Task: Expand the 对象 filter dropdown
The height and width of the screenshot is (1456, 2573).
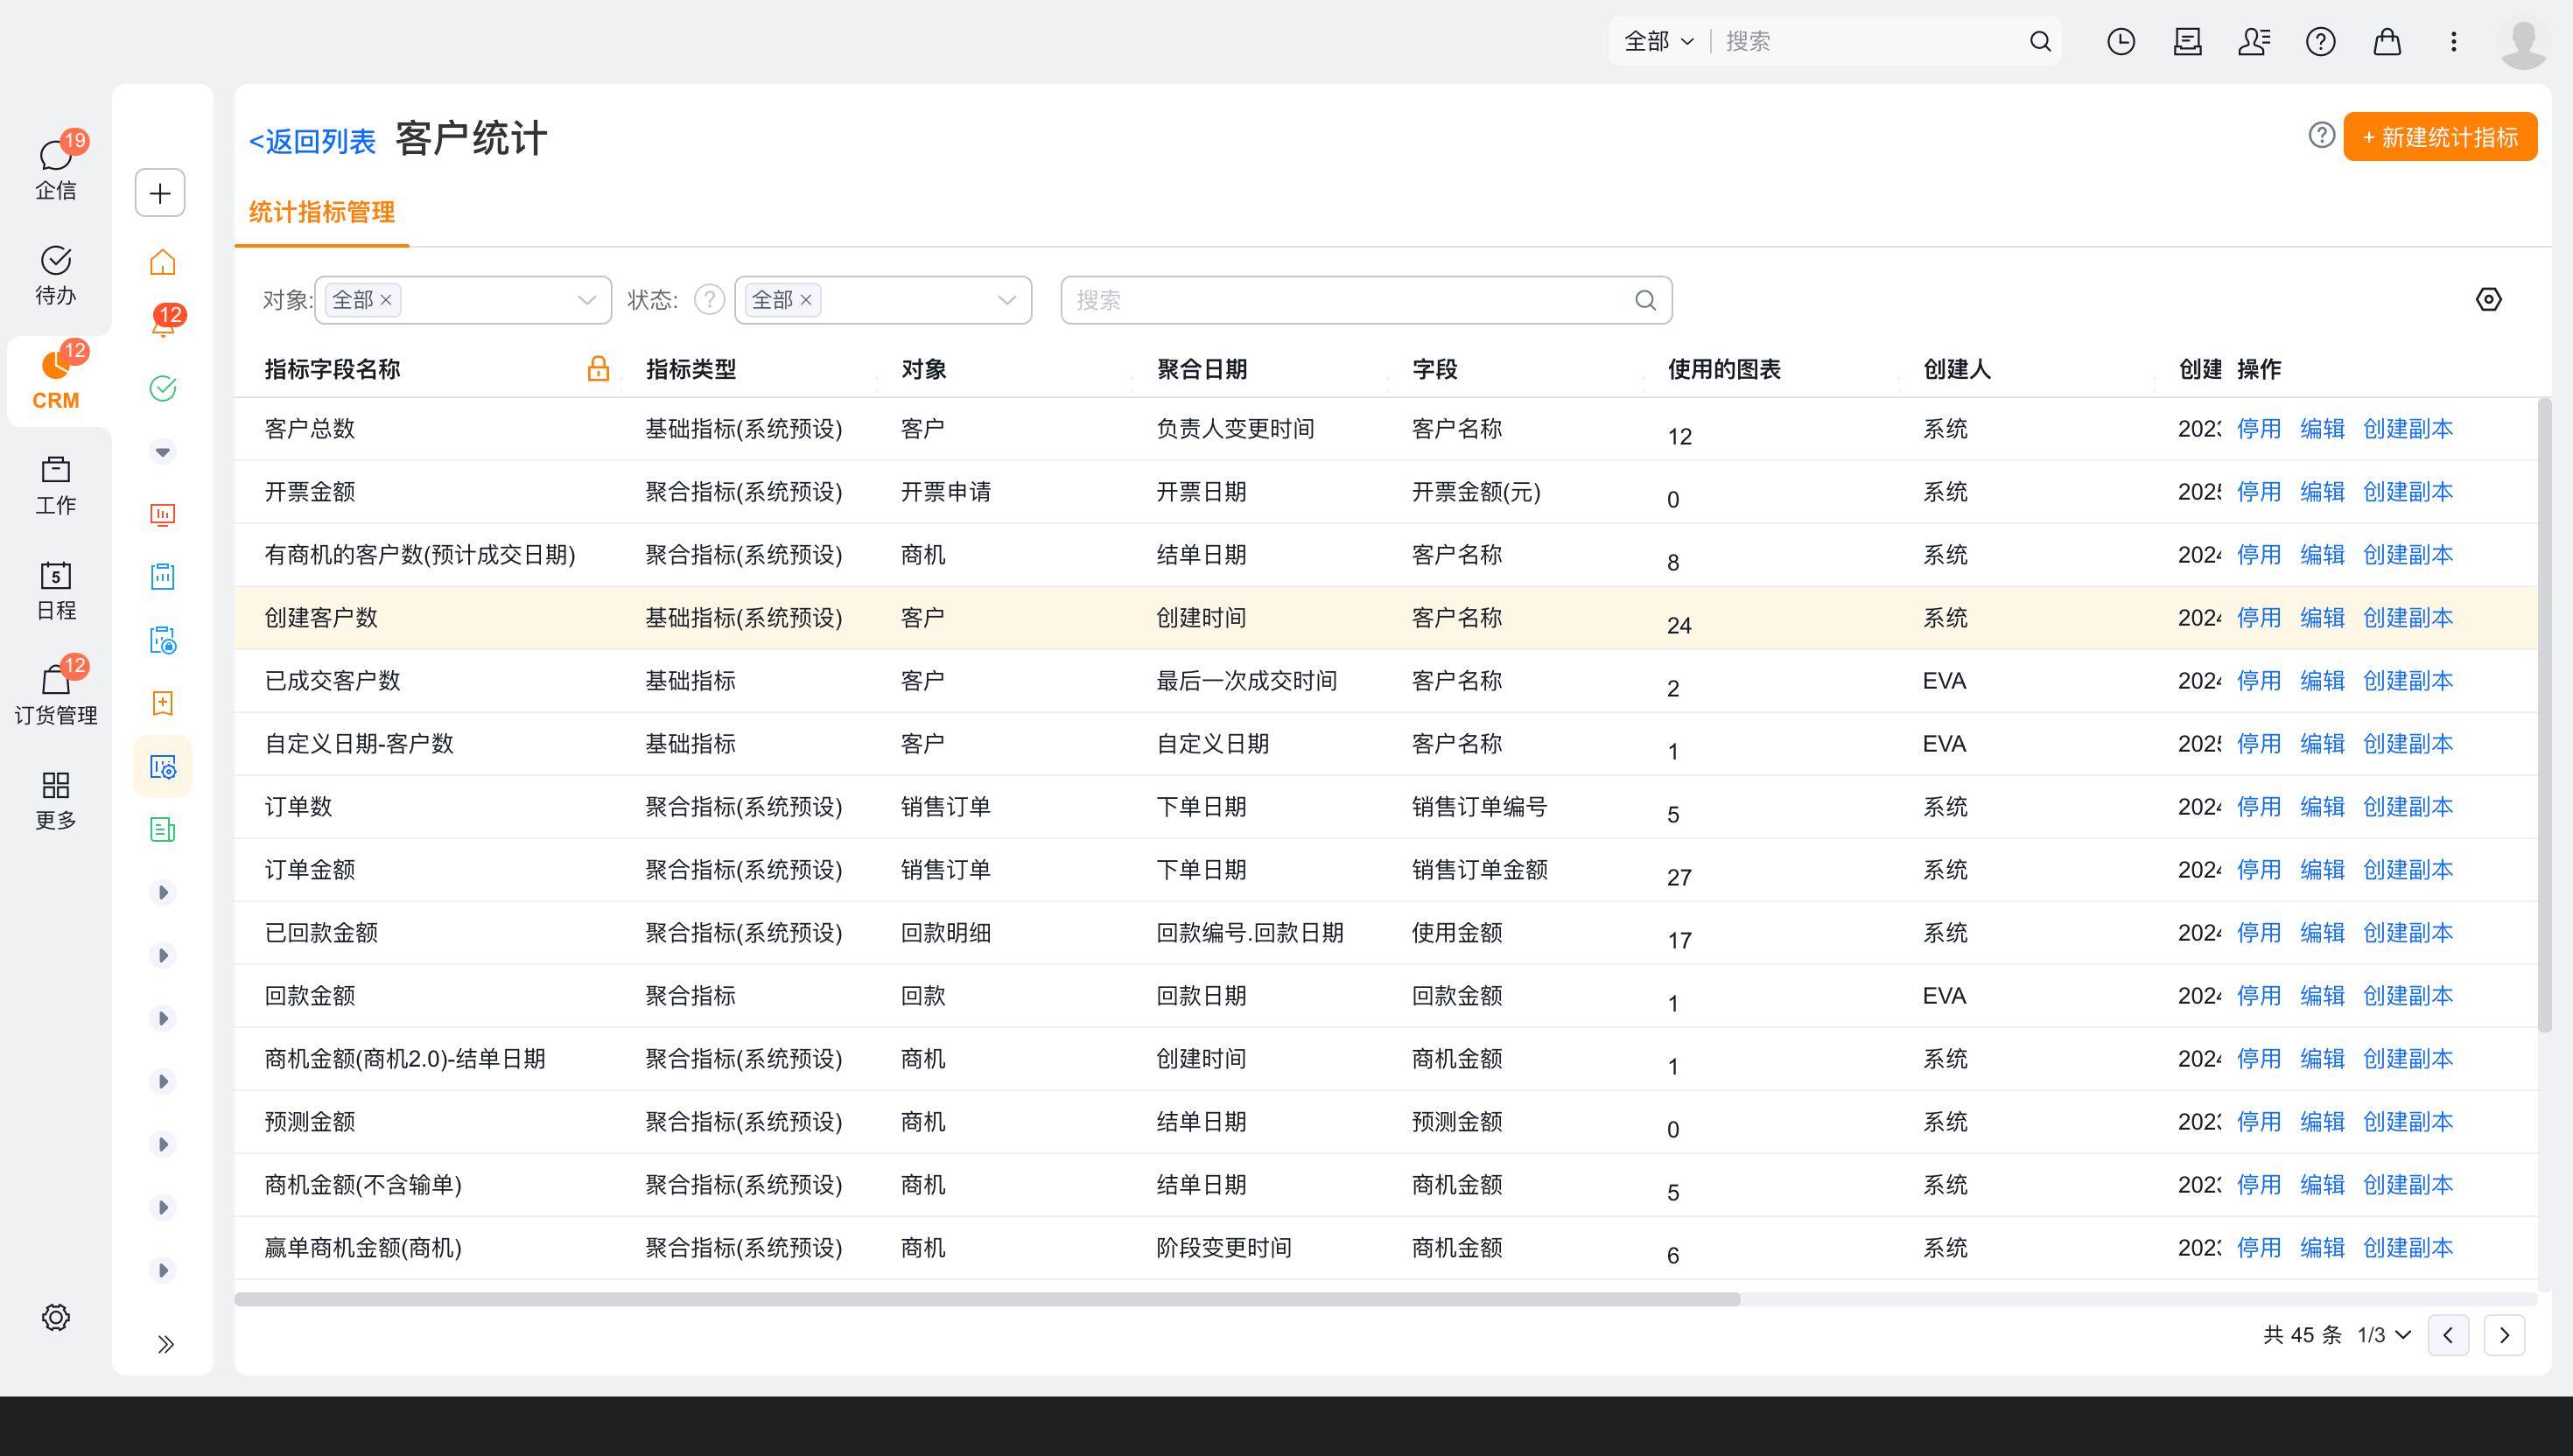Action: 587,300
